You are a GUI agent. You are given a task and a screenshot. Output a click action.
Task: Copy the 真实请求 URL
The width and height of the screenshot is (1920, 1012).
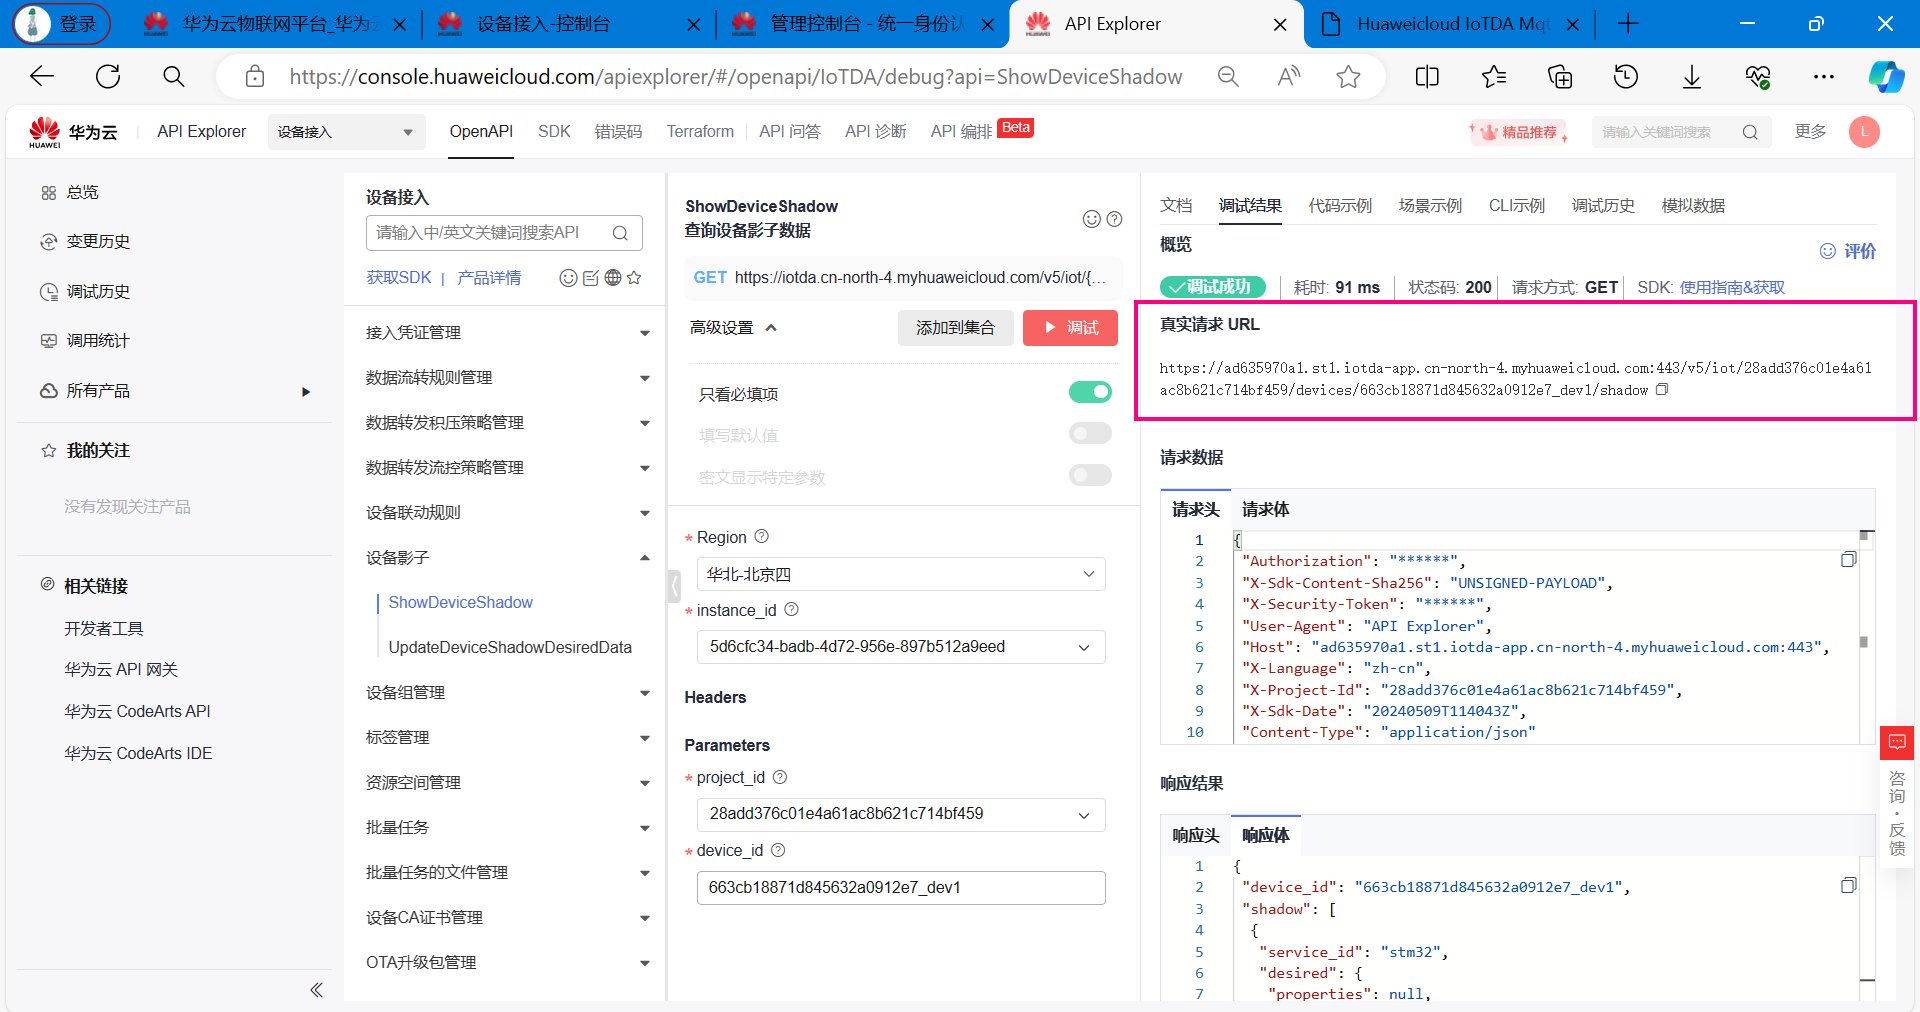[1662, 390]
